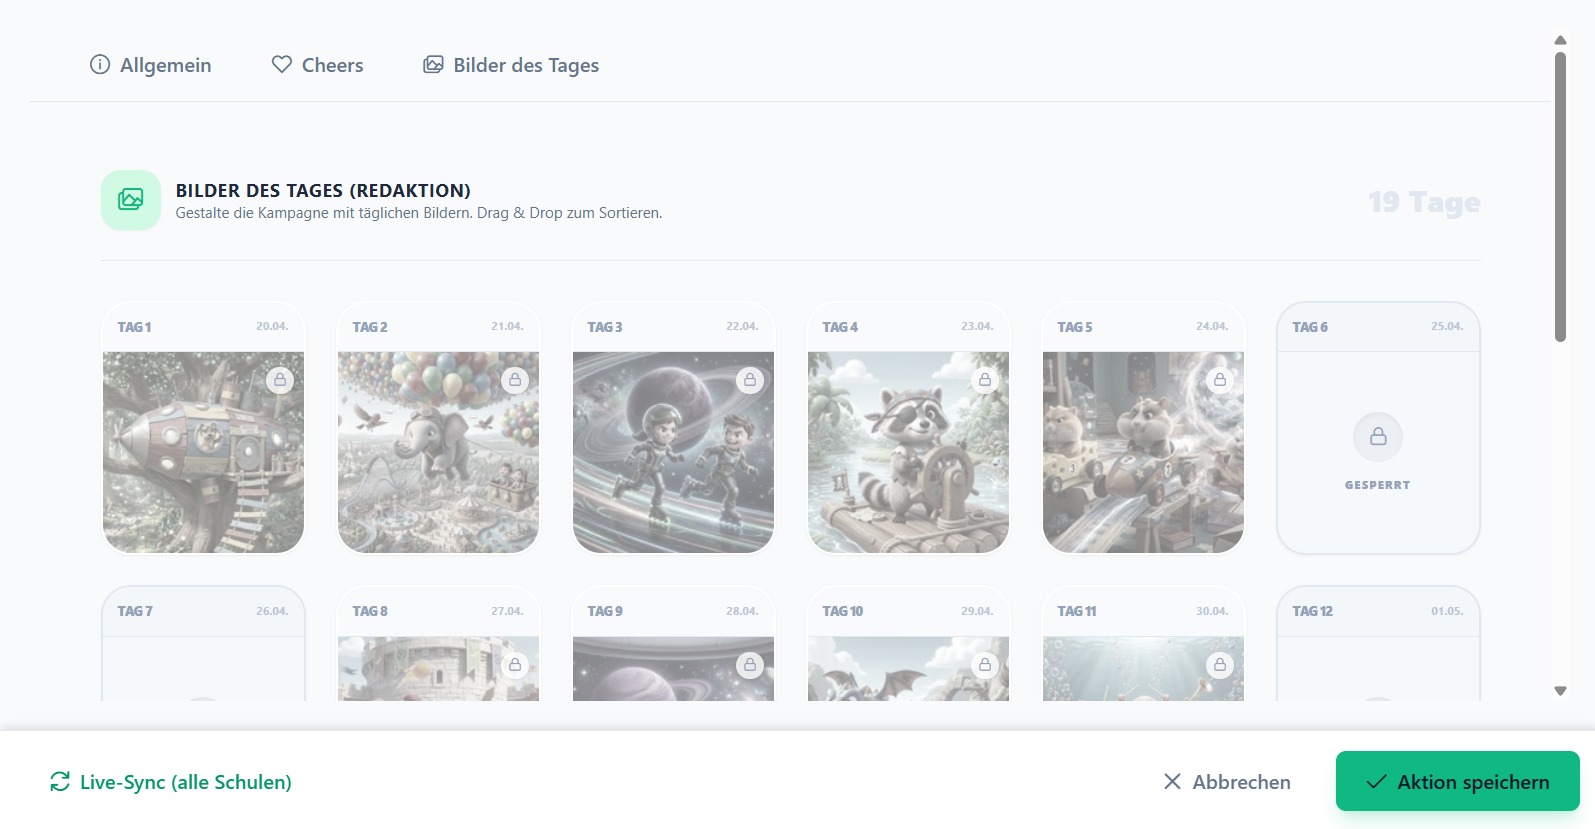Toggle the lock on the Tag 3 space image
Image resolution: width=1595 pixels, height=829 pixels.
click(x=750, y=380)
